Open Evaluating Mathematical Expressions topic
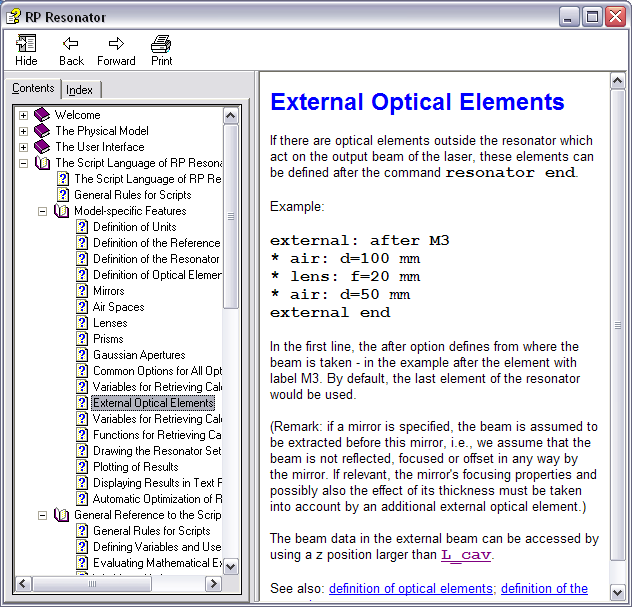 pyautogui.click(x=157, y=563)
